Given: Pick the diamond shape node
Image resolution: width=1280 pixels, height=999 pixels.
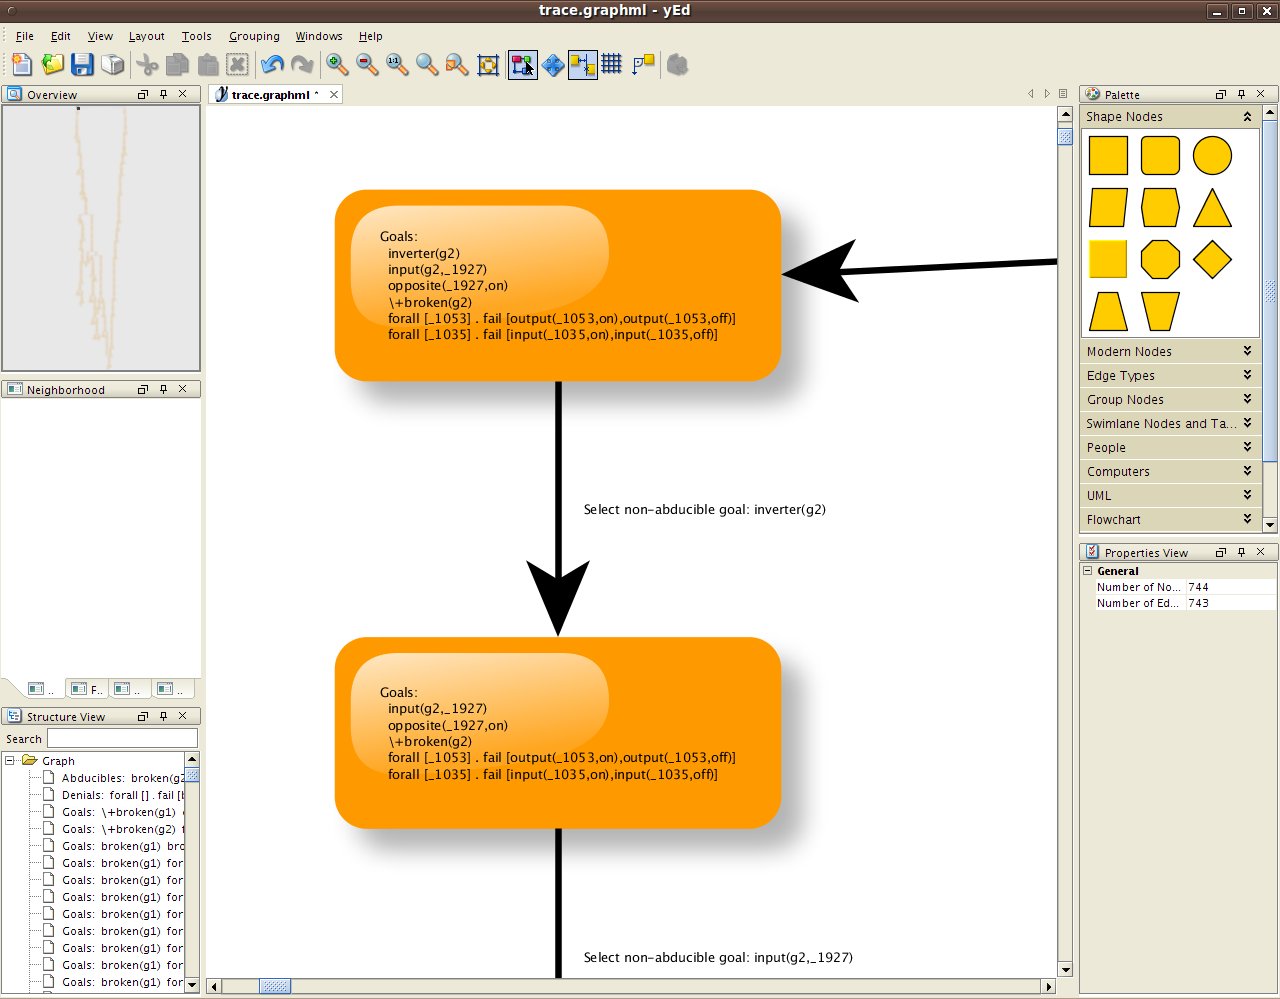Looking at the screenshot, I should click(x=1212, y=260).
